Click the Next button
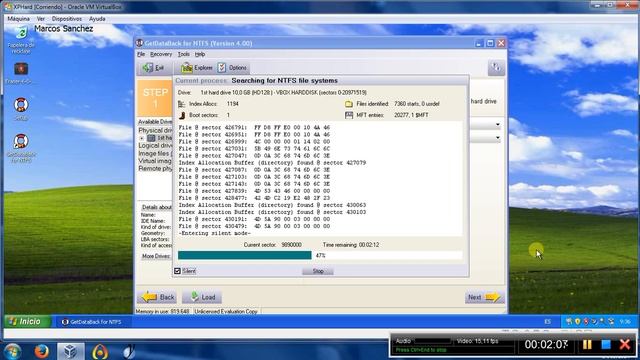Screen dimensions: 640x360 483,297
